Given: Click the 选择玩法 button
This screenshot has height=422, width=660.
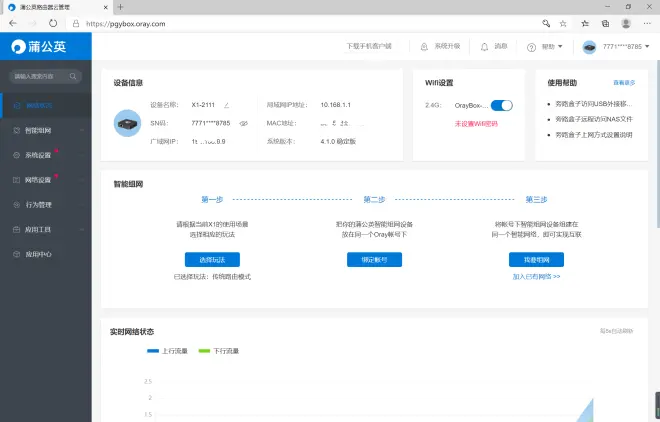Looking at the screenshot, I should pos(212,260).
